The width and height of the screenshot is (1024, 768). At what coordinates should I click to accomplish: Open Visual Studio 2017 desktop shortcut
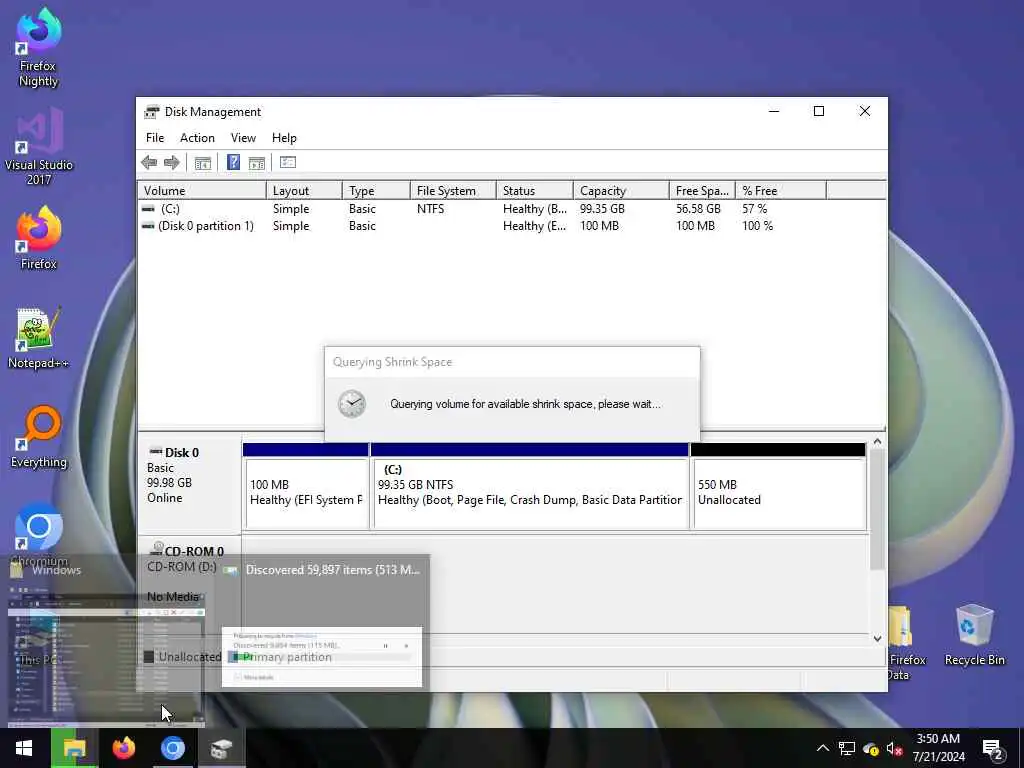click(39, 147)
